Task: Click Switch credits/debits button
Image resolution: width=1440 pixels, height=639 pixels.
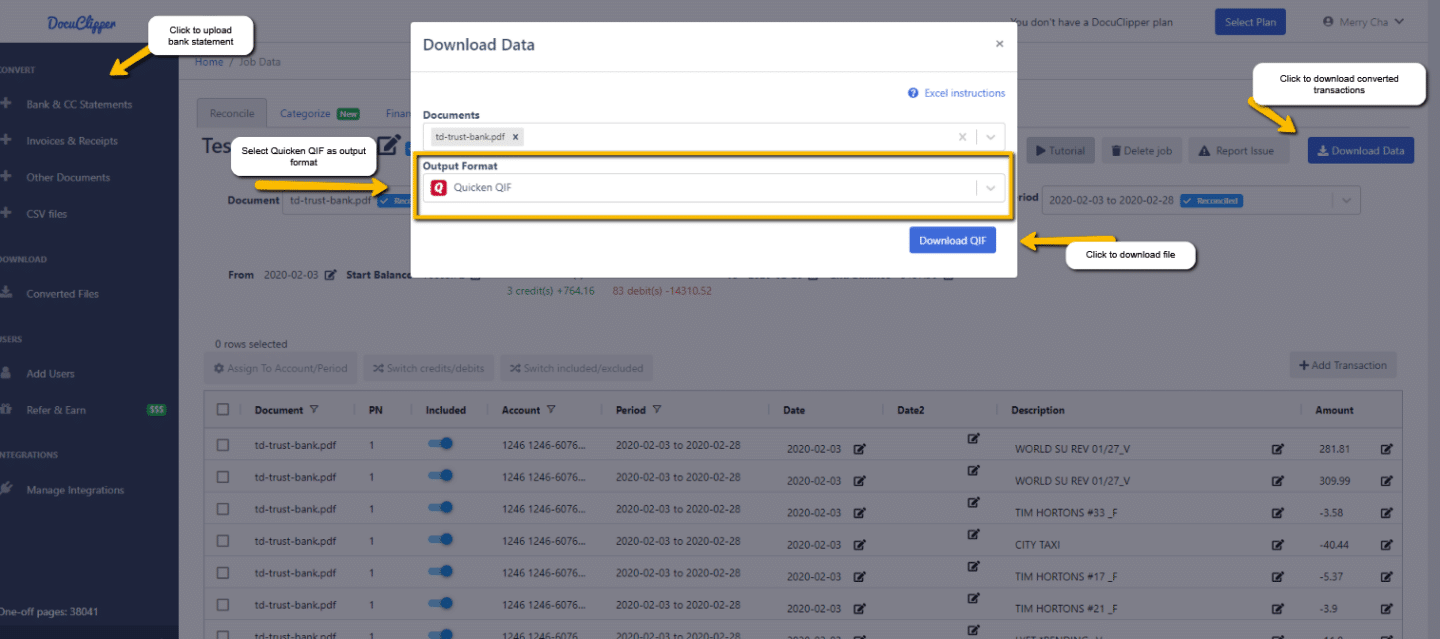Action: (428, 368)
